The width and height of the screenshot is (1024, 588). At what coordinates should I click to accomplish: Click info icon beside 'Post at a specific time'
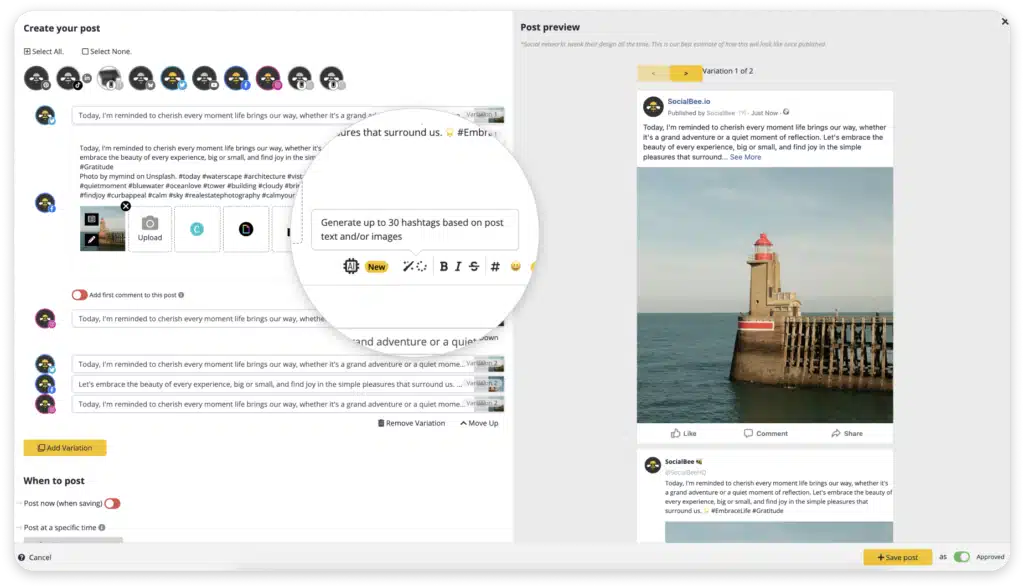coord(102,527)
